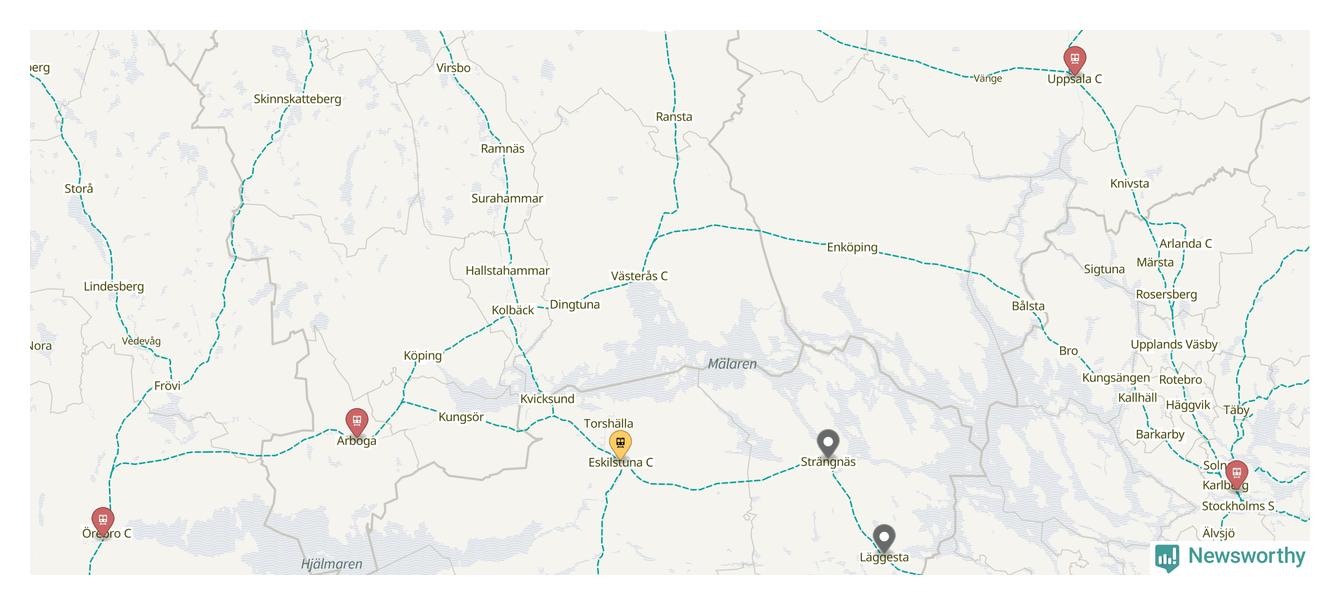Select the Skinnskatteberg town label
The image size is (1340, 605).
pyautogui.click(x=298, y=99)
